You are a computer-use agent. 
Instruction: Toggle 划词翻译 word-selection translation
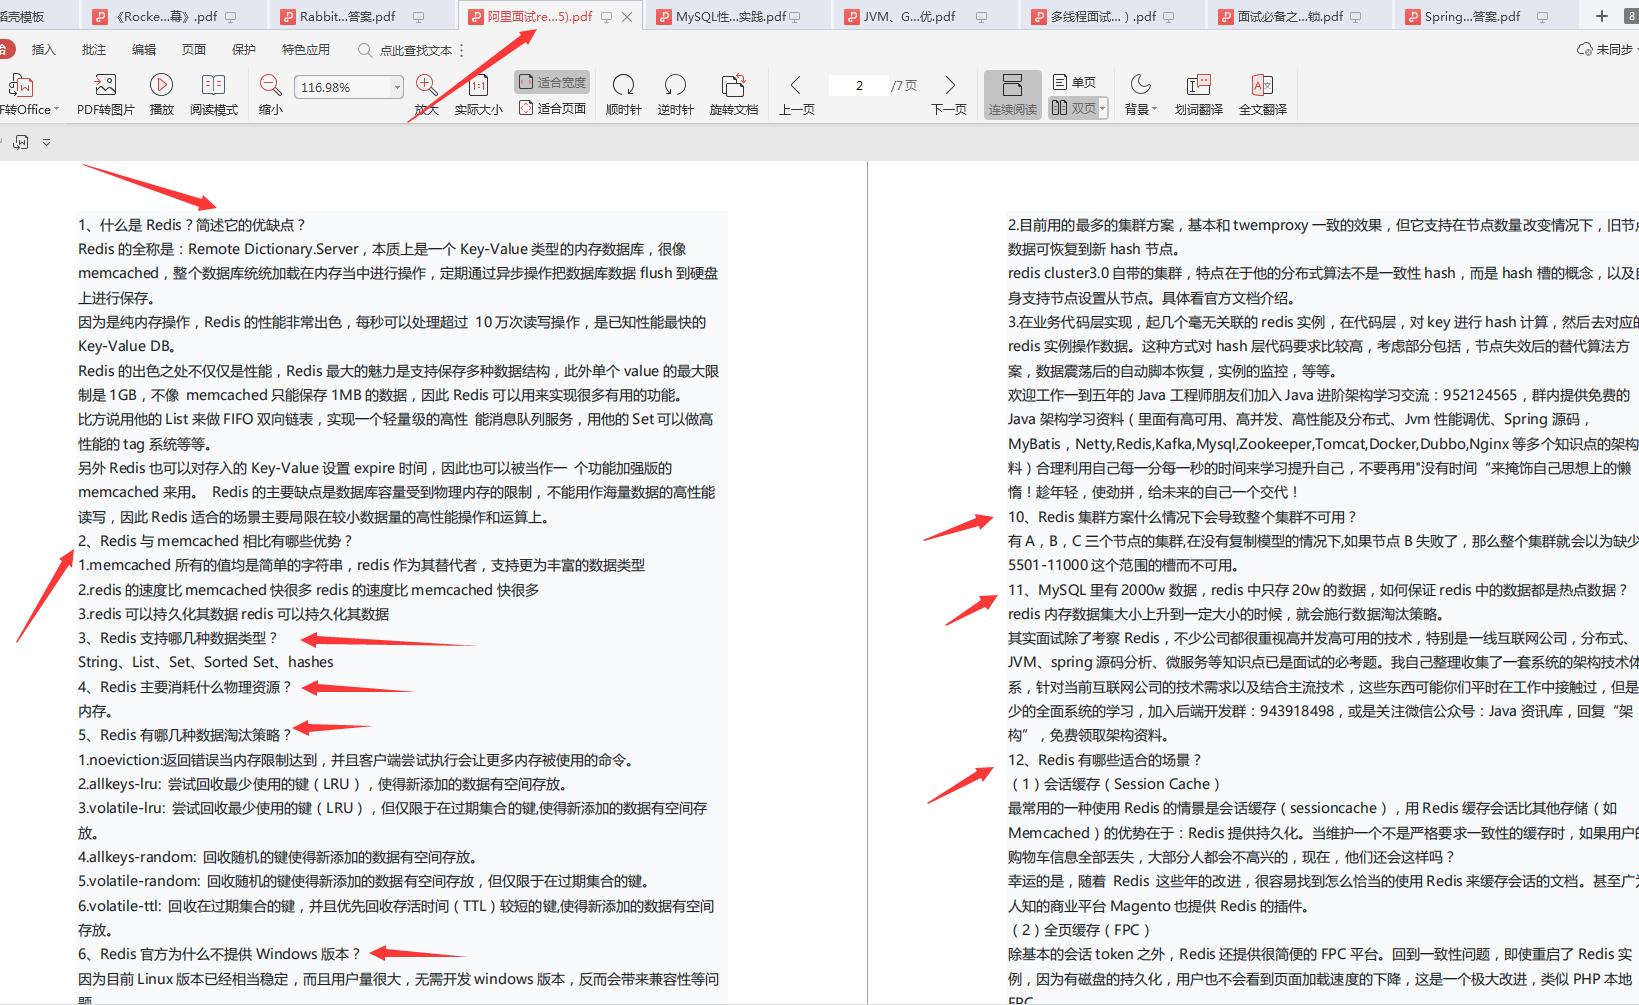[x=1198, y=94]
